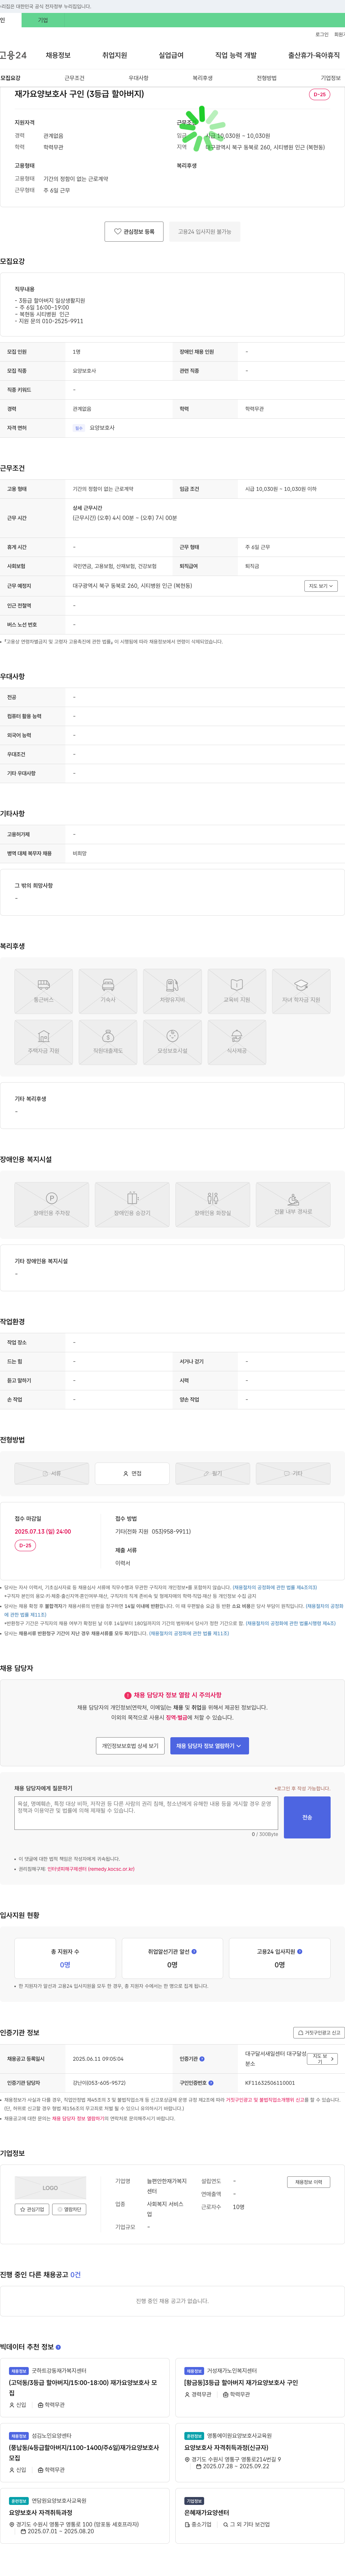Click info icon beside 빅데이터 추천 정보
This screenshot has height=2576, width=345.
(58, 2347)
